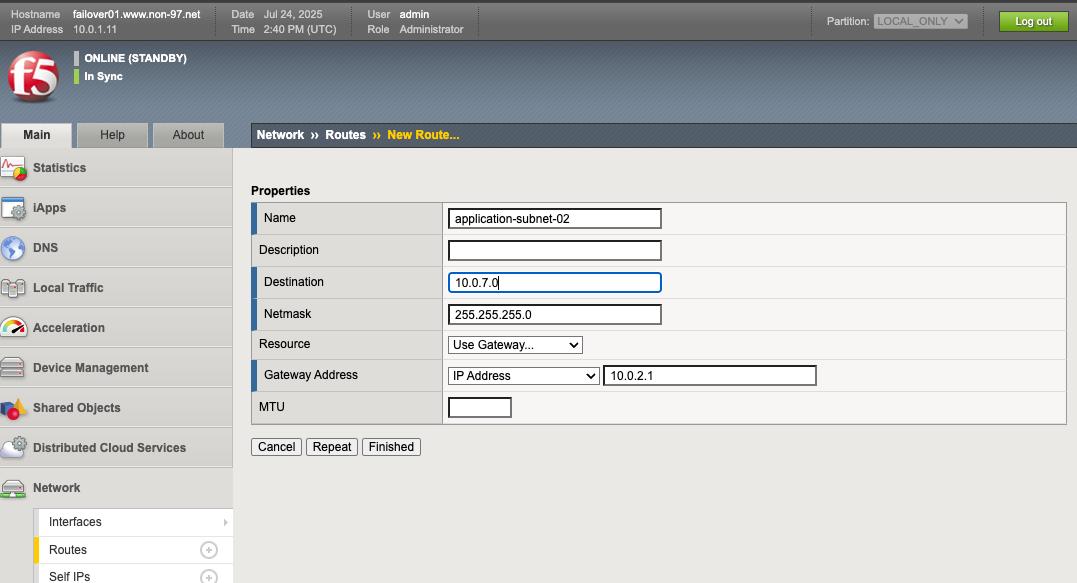Click the Cancel button

pyautogui.click(x=276, y=447)
